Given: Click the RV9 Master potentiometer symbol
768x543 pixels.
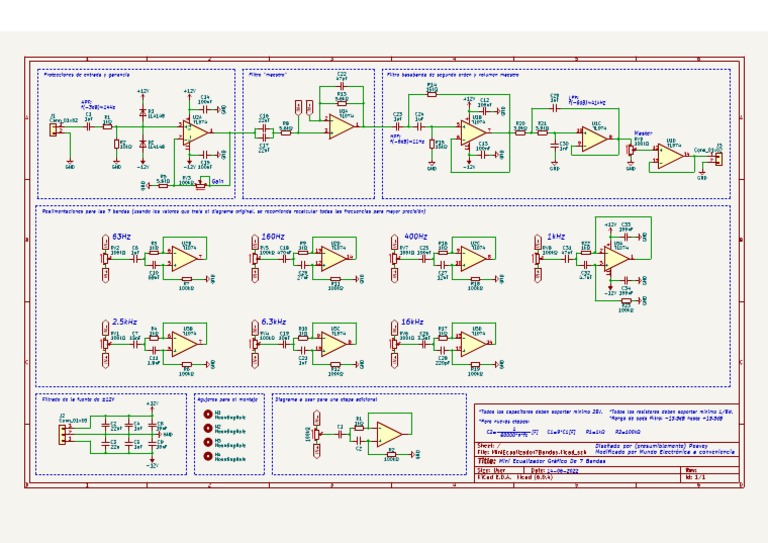Looking at the screenshot, I should click(630, 150).
